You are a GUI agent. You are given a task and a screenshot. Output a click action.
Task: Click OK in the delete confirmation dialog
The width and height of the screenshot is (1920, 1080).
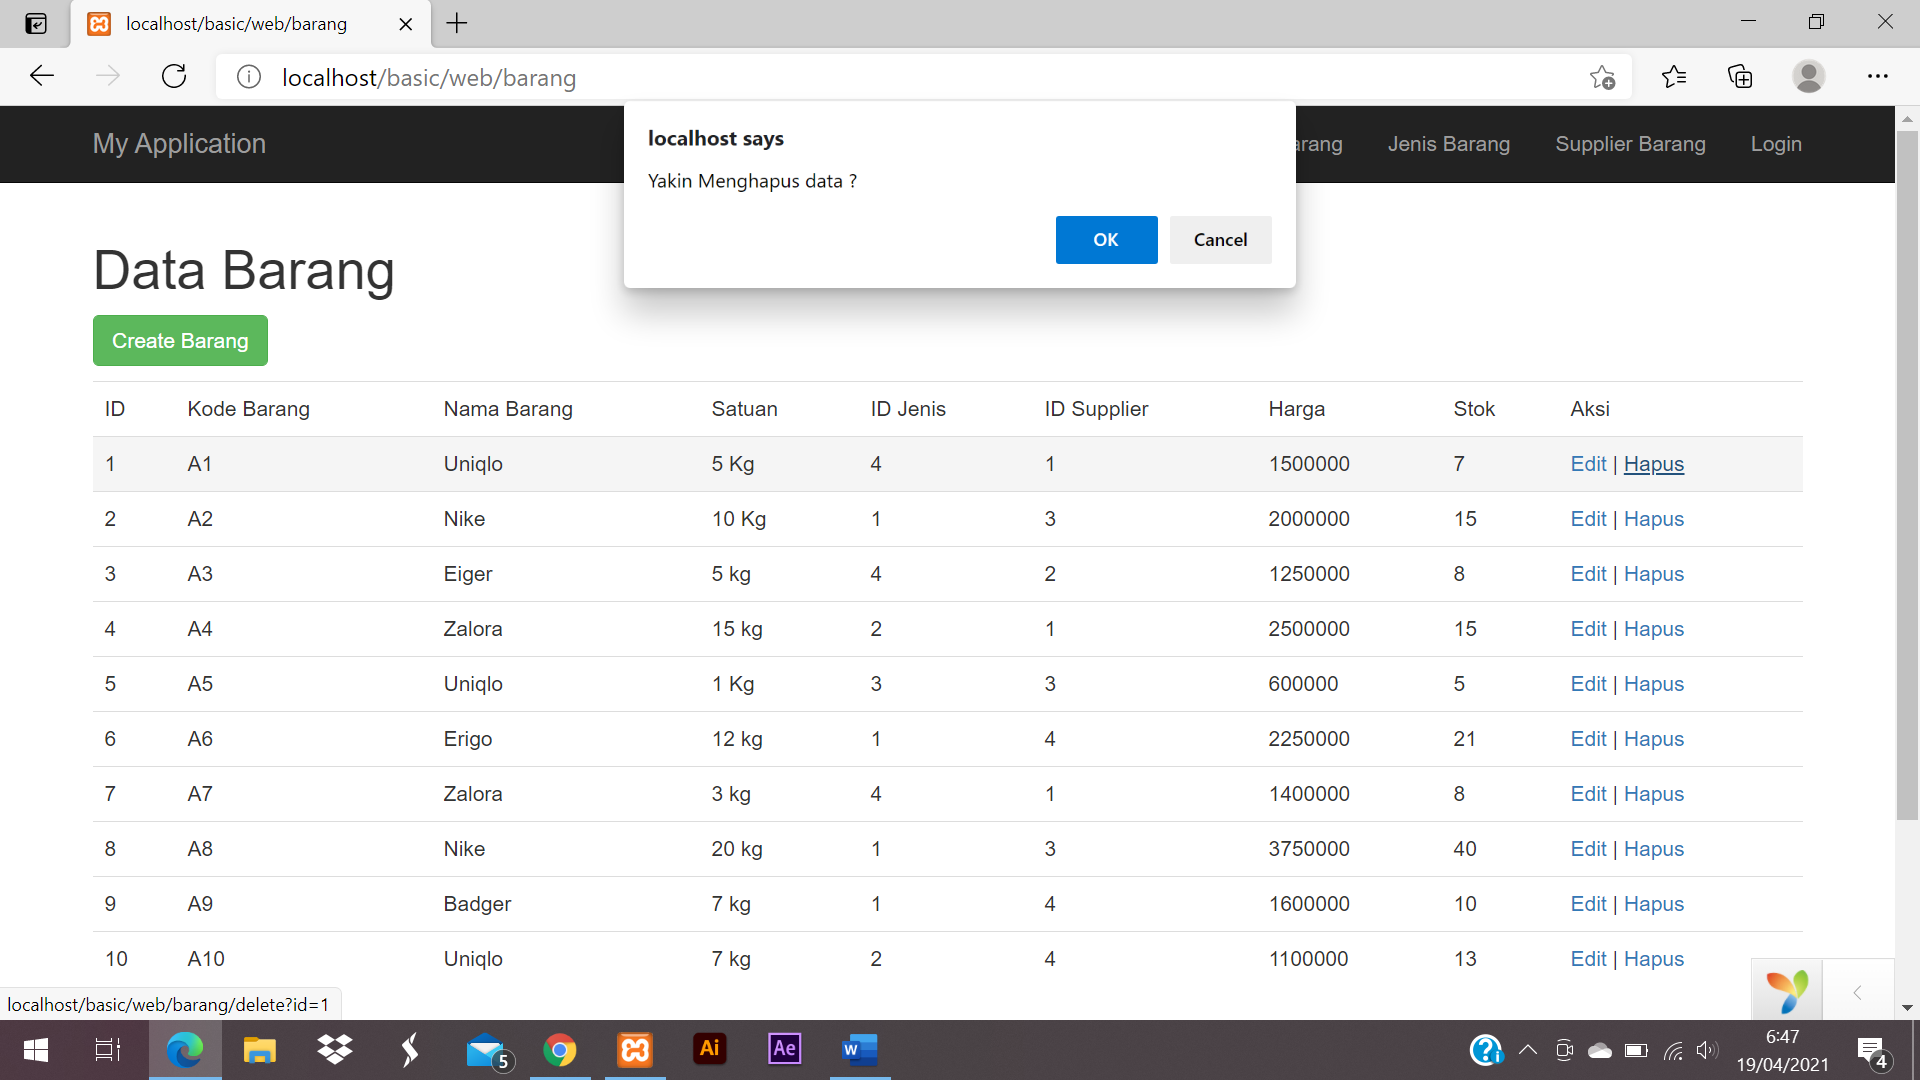pos(1106,240)
